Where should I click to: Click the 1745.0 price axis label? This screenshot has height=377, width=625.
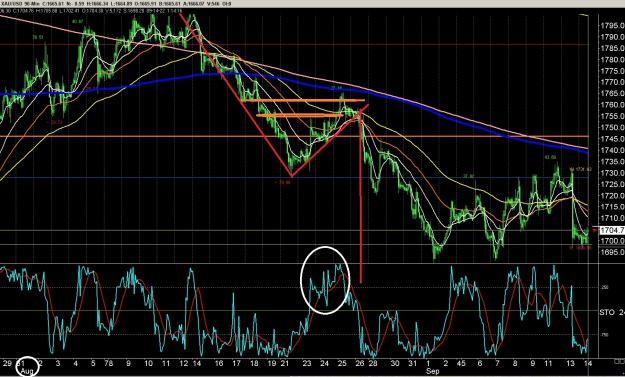(x=613, y=139)
